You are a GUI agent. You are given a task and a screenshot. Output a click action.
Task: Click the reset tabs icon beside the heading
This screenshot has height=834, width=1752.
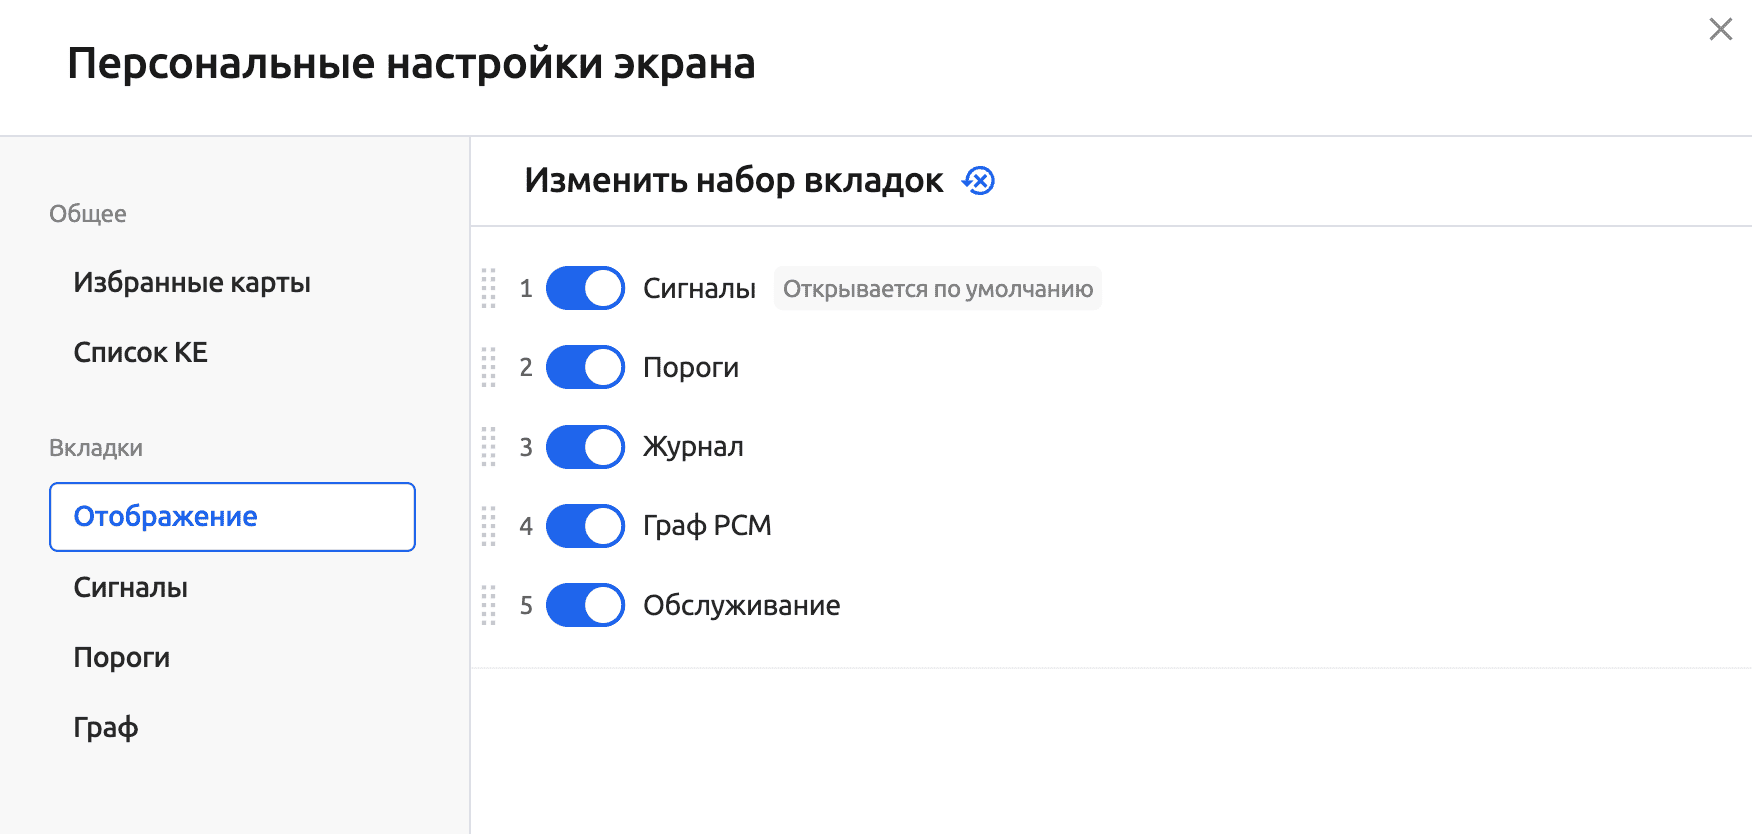(x=978, y=181)
